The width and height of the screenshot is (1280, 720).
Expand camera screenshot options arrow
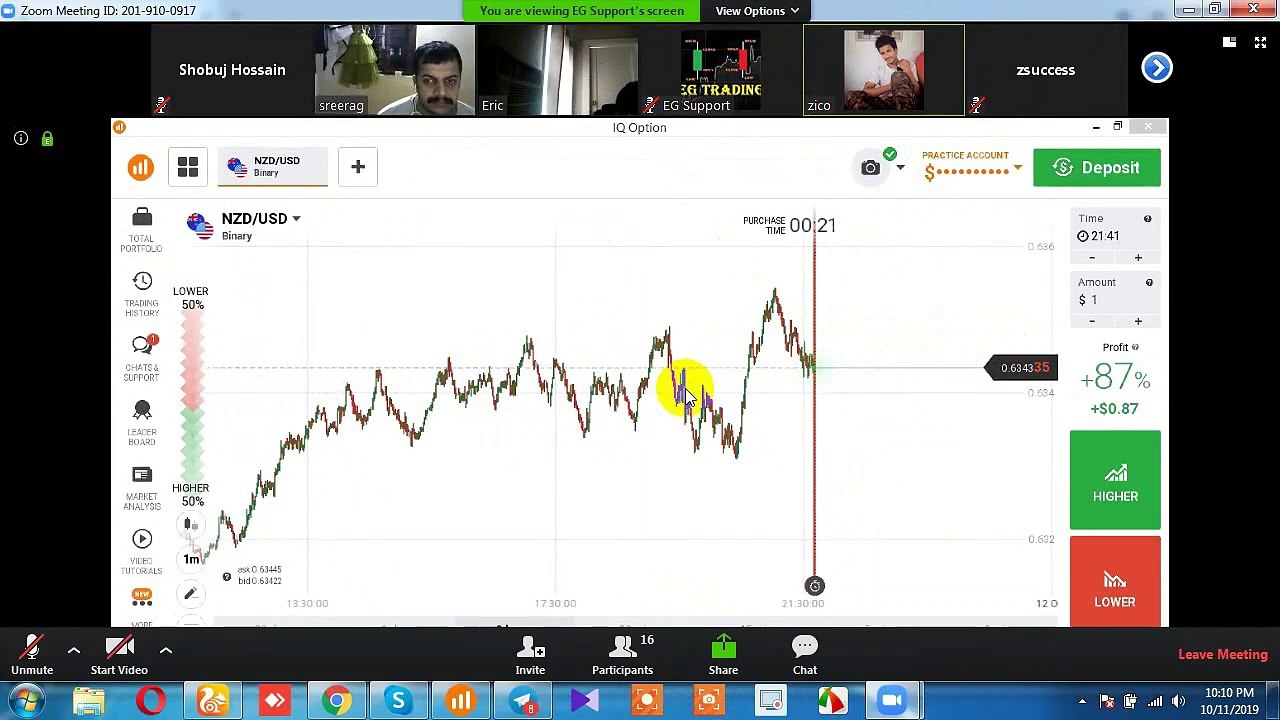tap(900, 168)
